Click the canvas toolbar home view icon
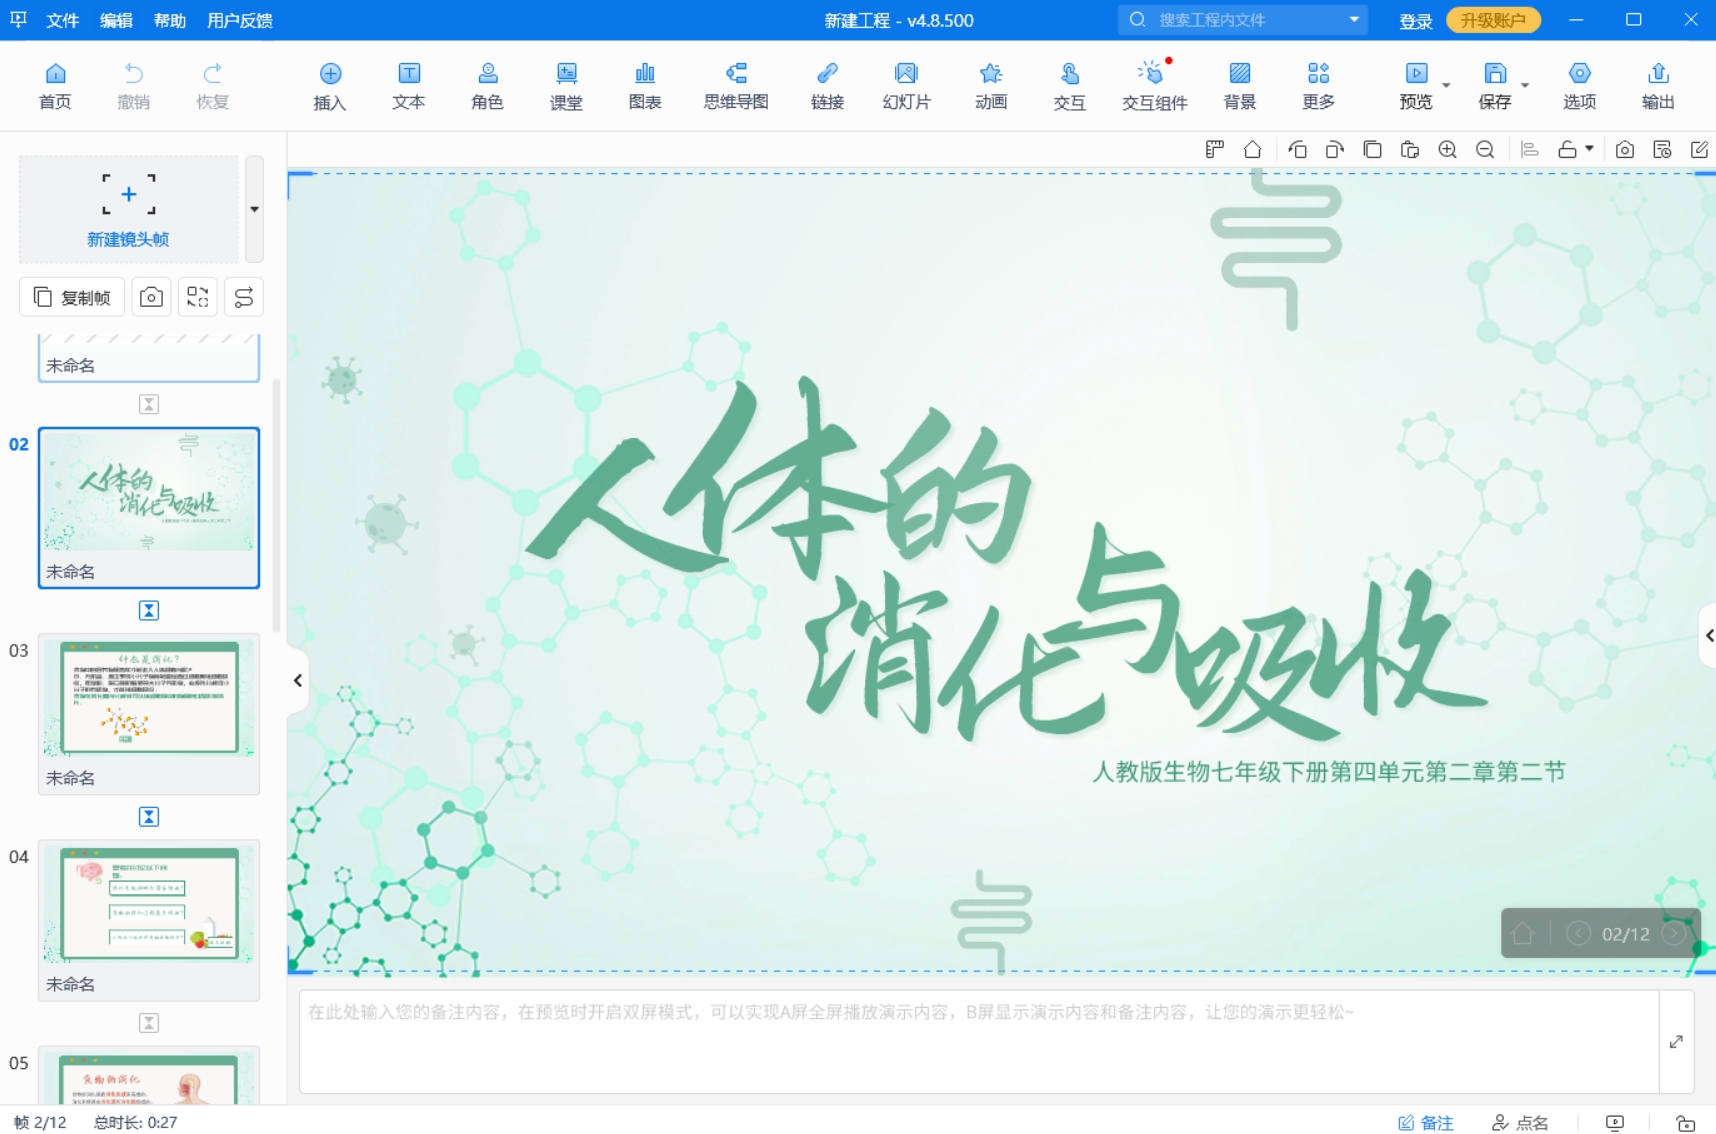Screen dimensions: 1716x1134 coord(1252,150)
